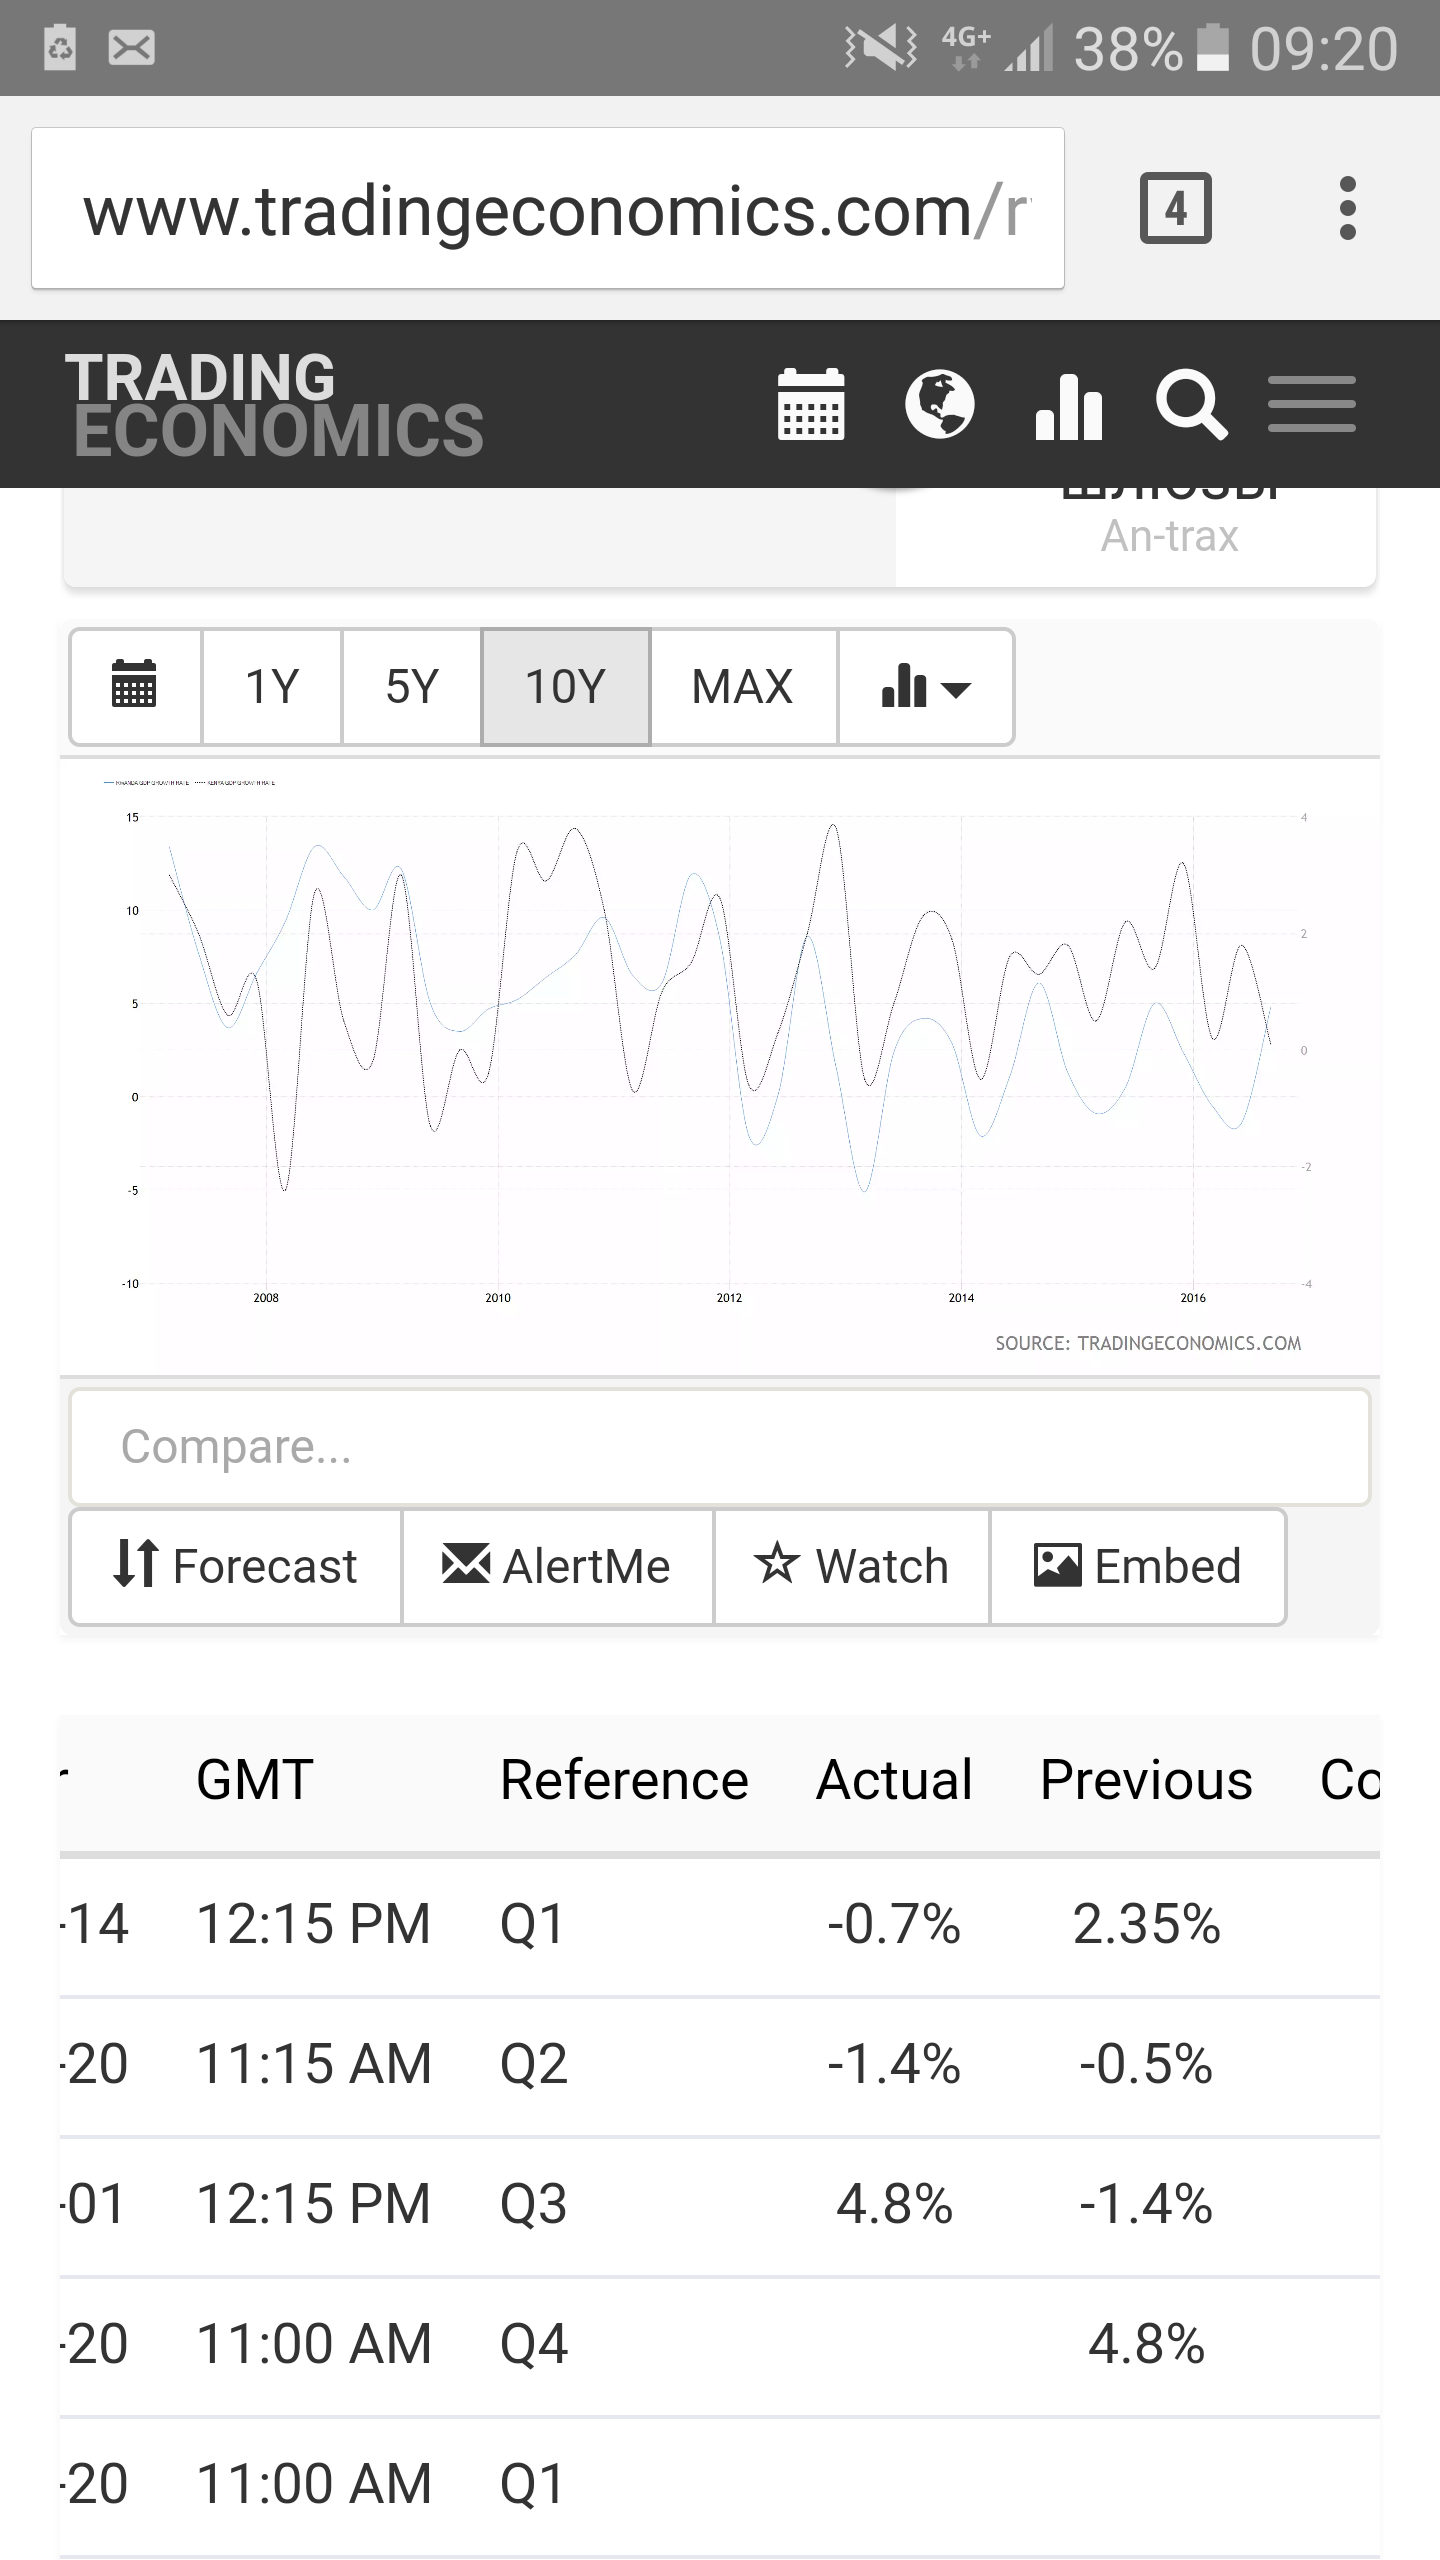Expand the chart type dropdown

pyautogui.click(x=925, y=686)
